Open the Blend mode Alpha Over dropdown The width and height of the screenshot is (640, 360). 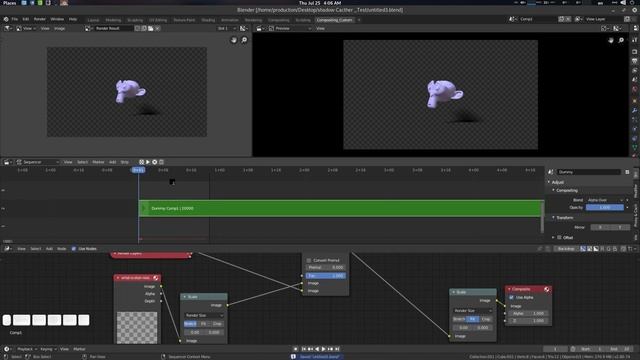[x=604, y=200]
